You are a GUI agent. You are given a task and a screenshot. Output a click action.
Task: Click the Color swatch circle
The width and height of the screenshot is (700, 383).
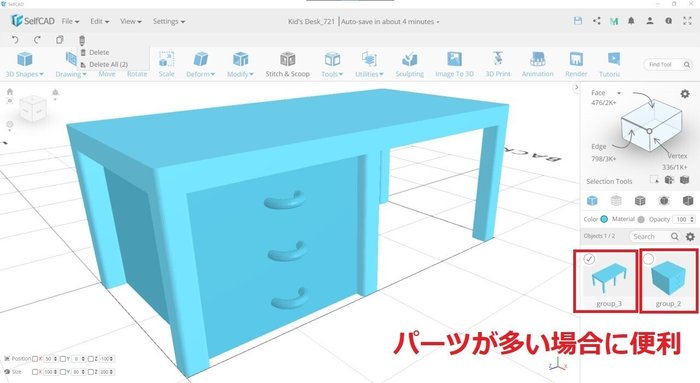point(604,219)
